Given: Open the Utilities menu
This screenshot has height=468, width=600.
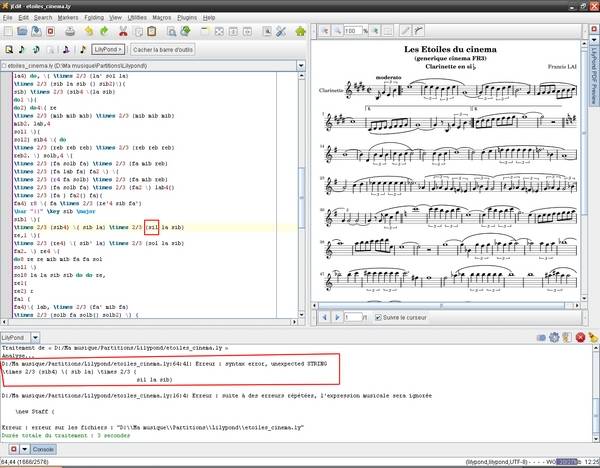Looking at the screenshot, I should pyautogui.click(x=137, y=18).
